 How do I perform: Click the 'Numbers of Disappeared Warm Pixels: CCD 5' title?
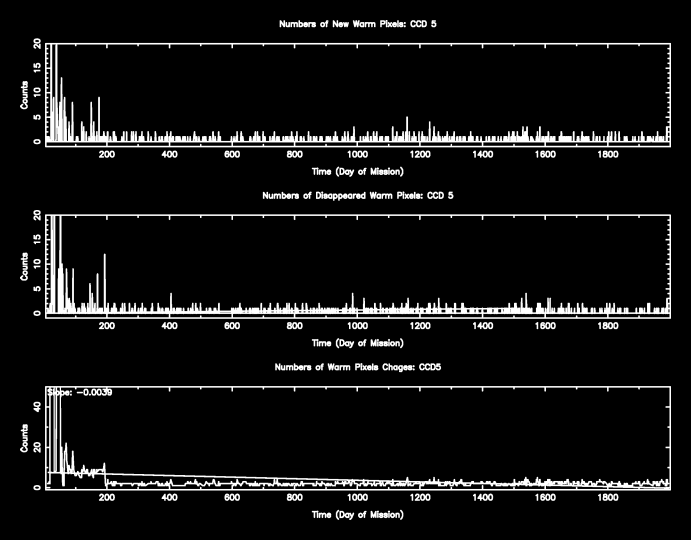[x=357, y=194]
